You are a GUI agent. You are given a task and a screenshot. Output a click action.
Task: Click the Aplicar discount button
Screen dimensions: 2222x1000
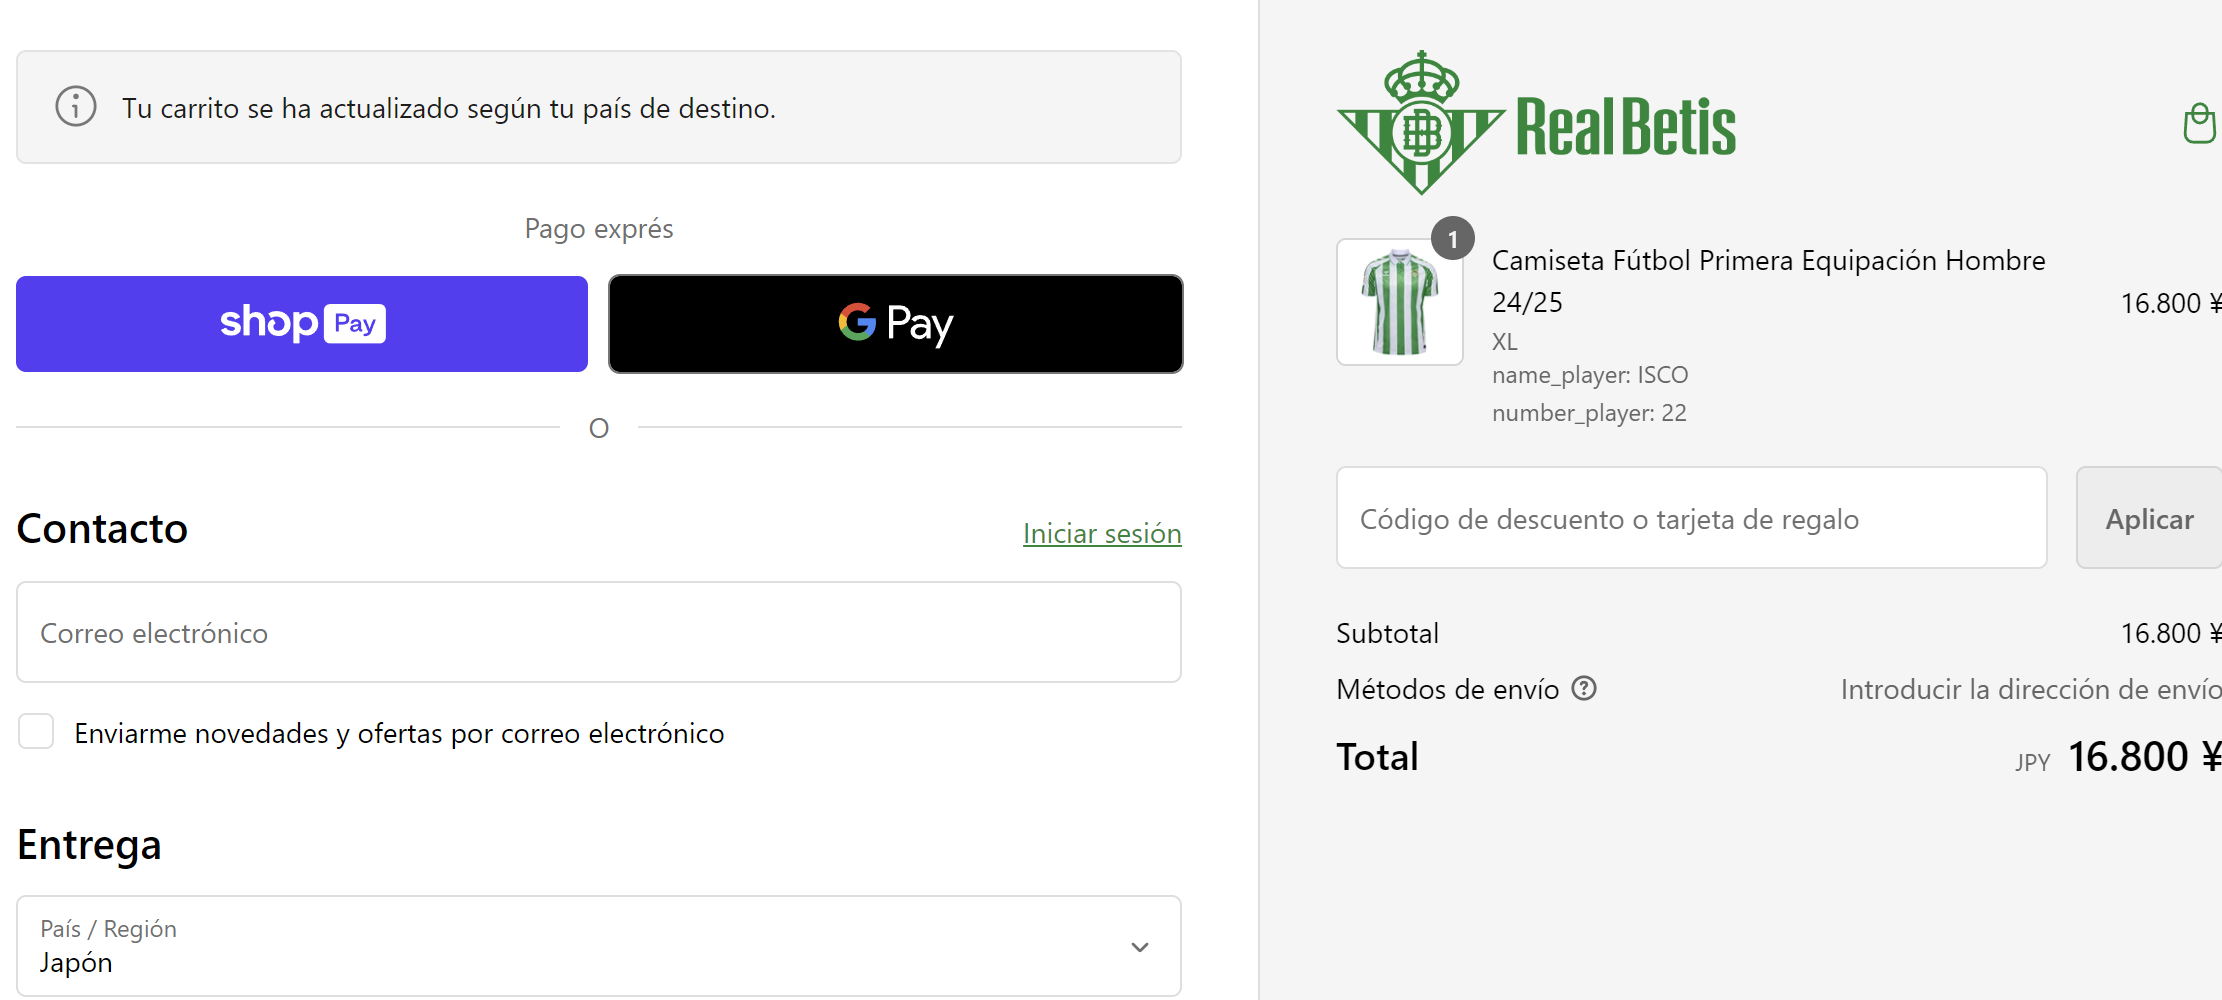click(x=2149, y=518)
